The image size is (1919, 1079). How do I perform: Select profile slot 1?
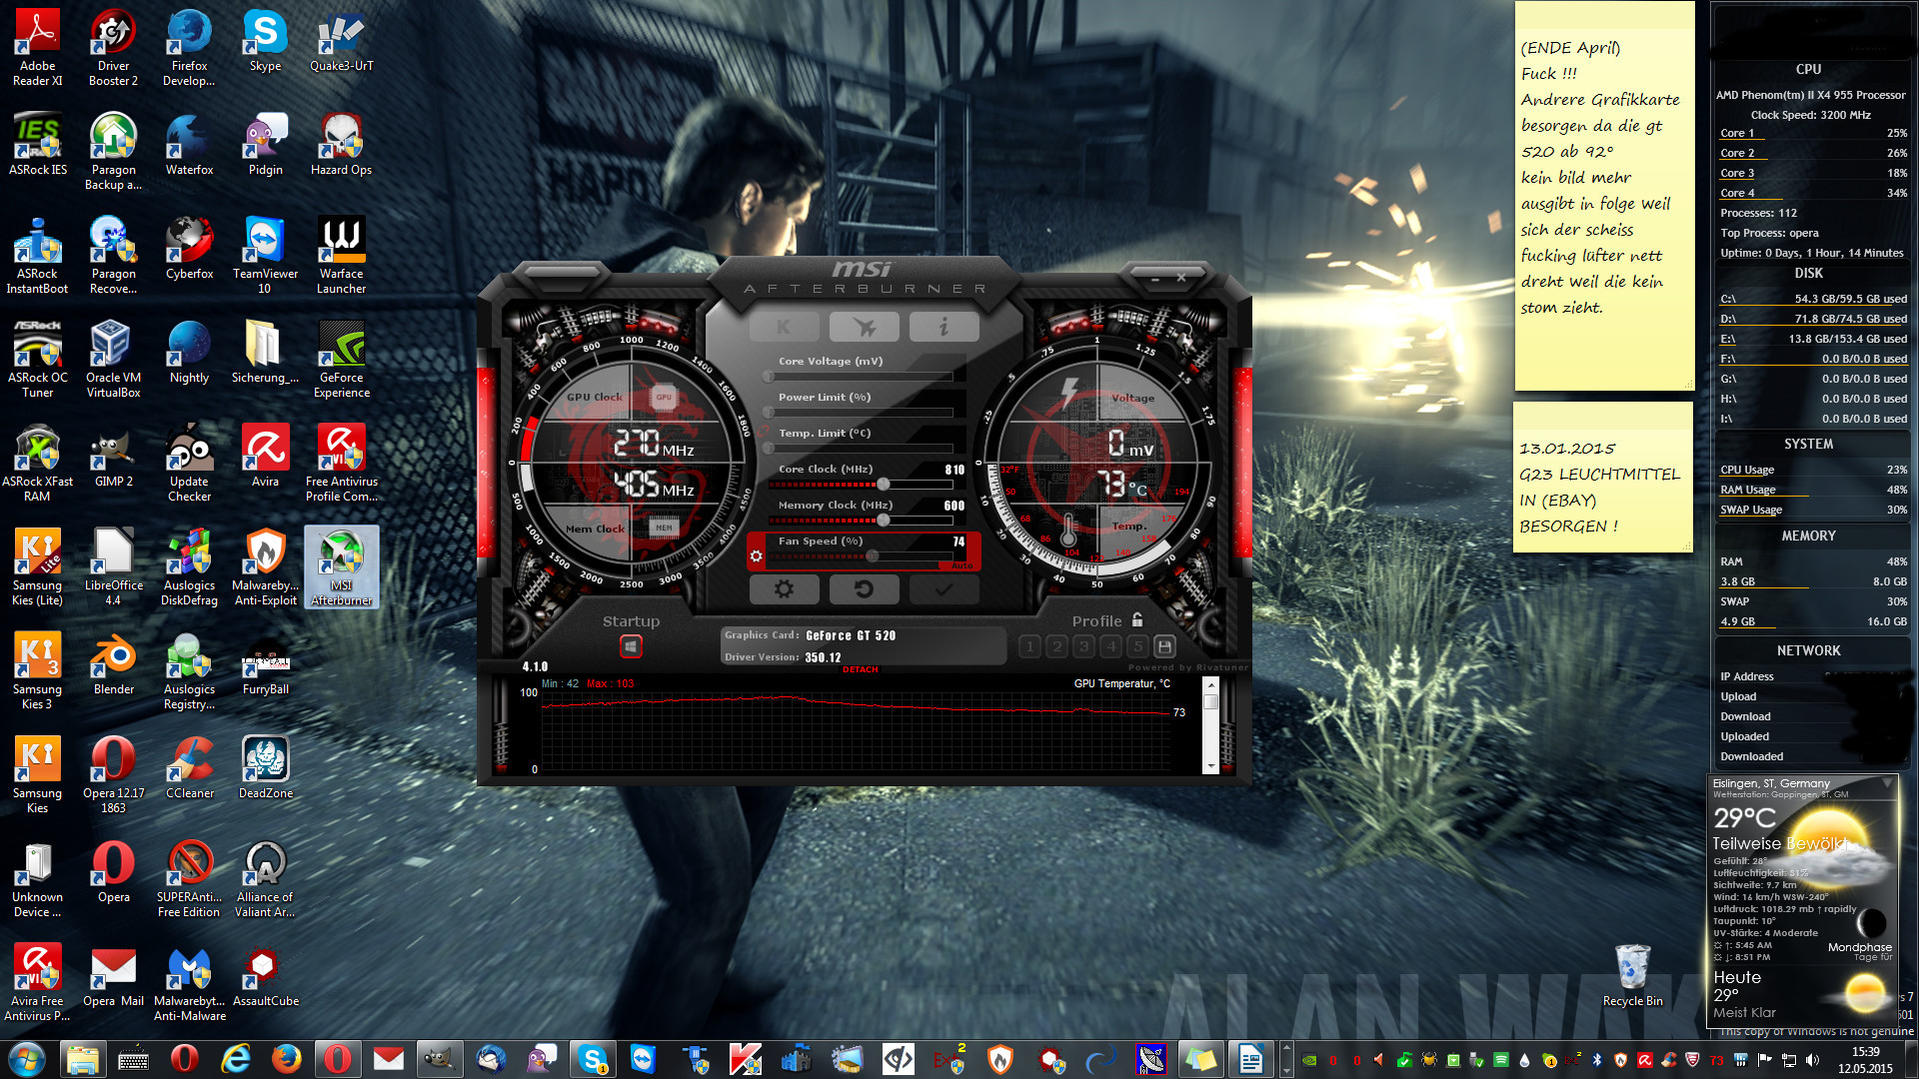point(1030,647)
